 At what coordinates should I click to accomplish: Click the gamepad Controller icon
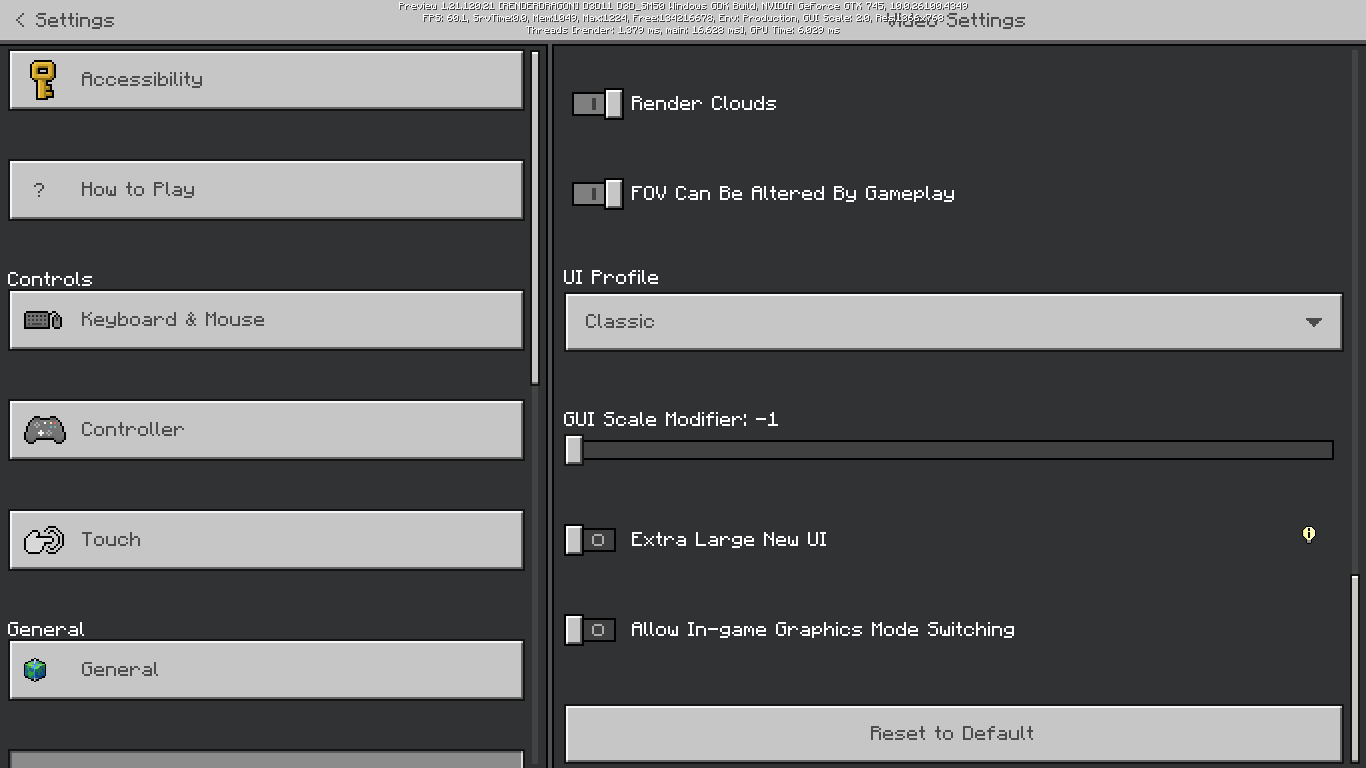[x=44, y=430]
